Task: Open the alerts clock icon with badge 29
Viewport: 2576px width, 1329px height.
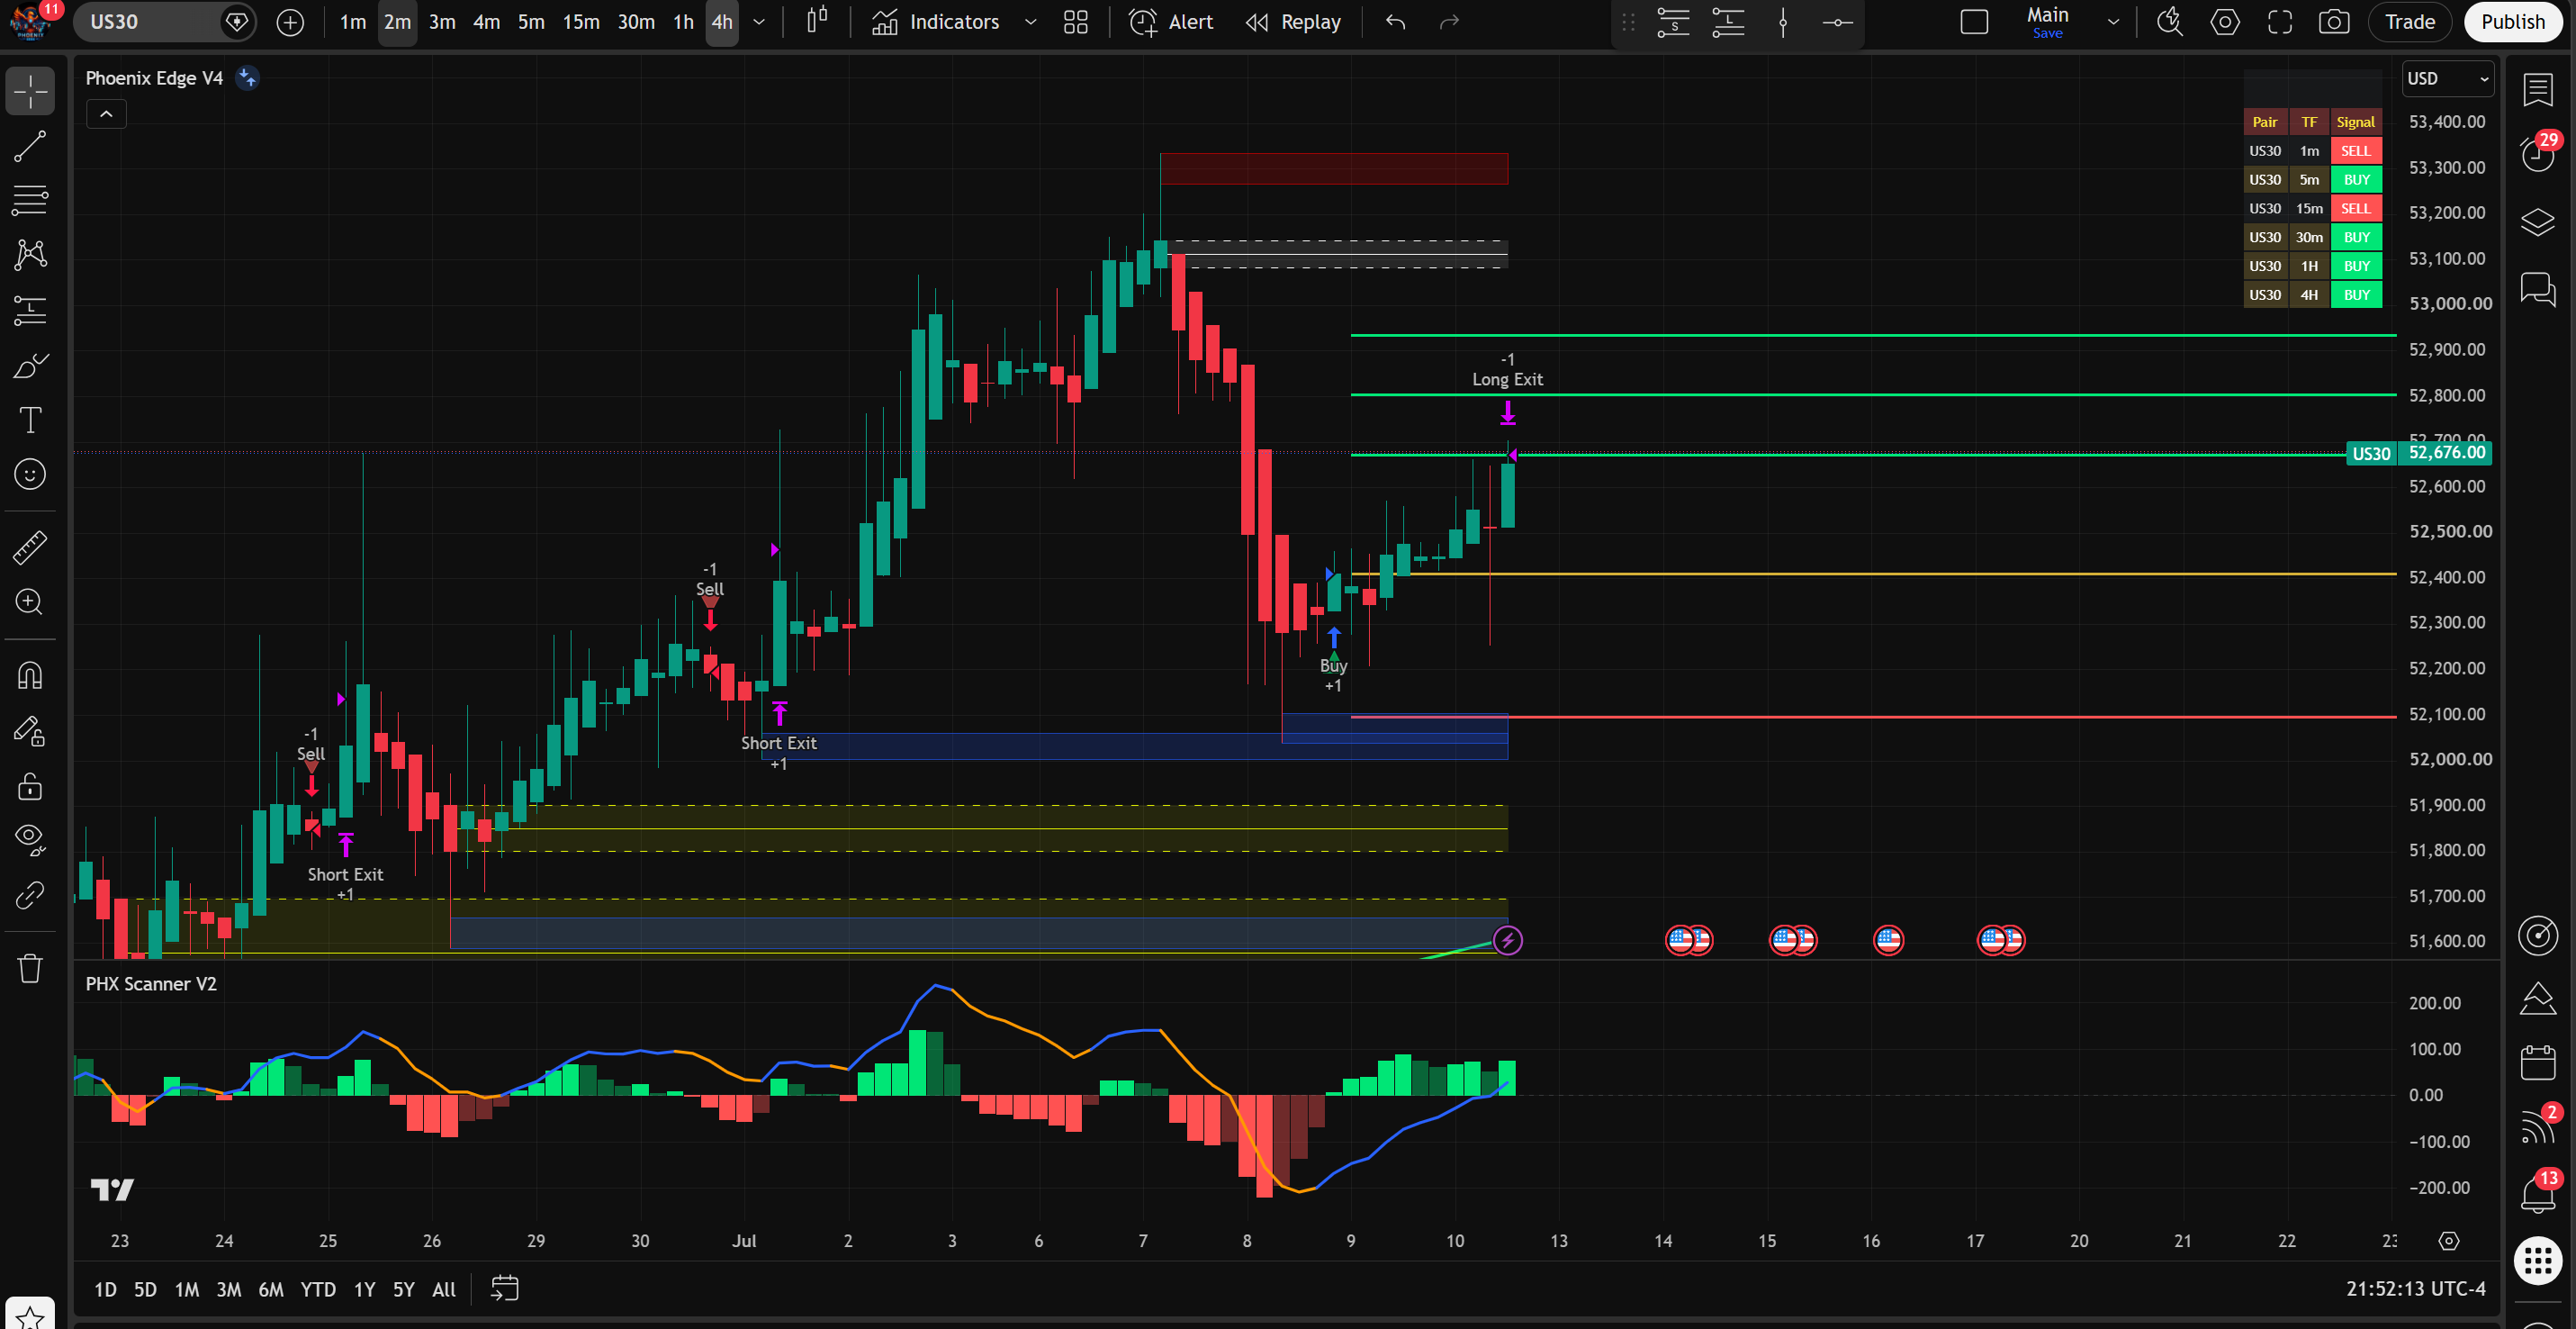Action: click(x=2538, y=153)
